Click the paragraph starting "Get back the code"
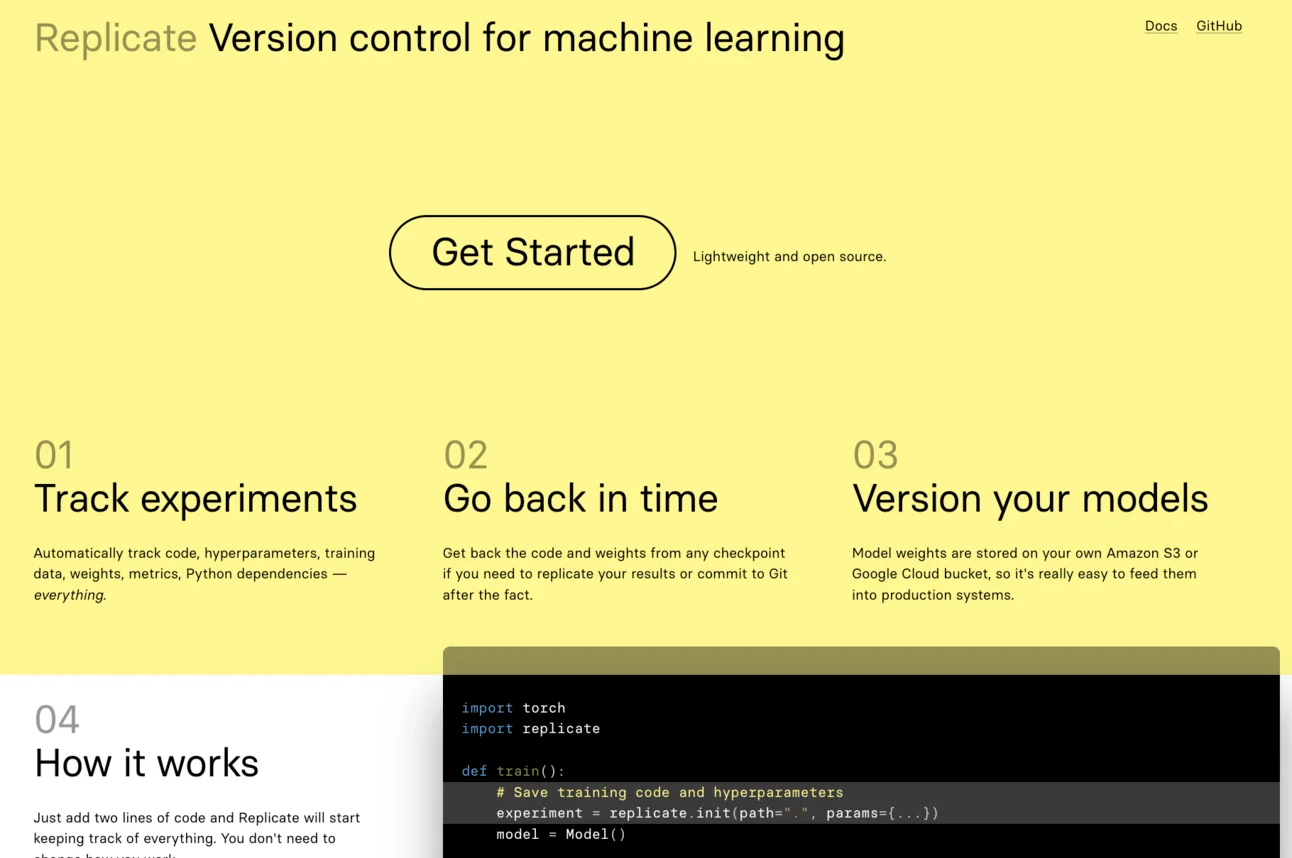The height and width of the screenshot is (858, 1292). (x=615, y=574)
